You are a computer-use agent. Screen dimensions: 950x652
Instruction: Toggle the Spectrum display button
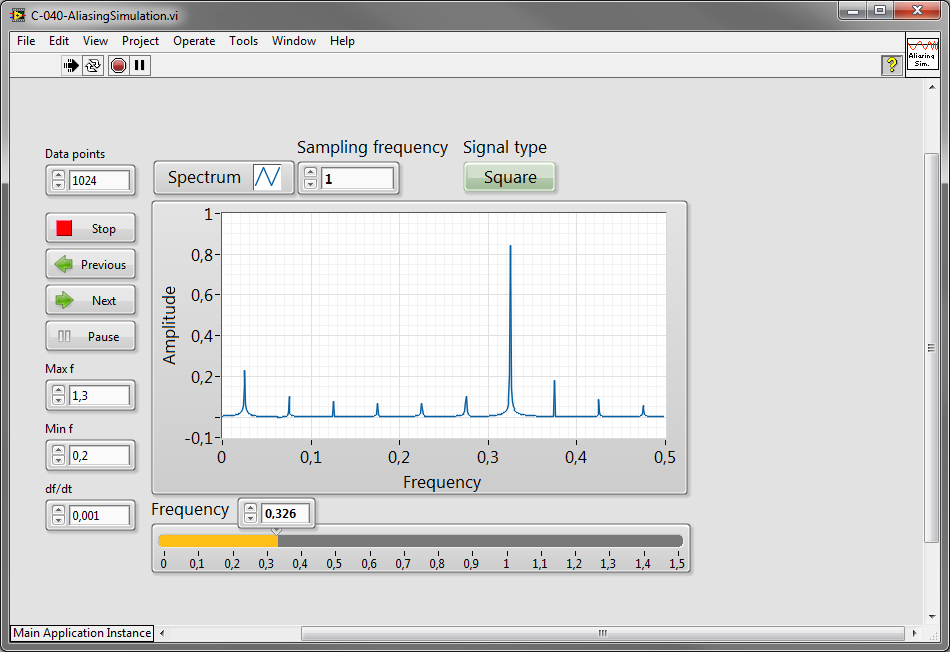pyautogui.click(x=224, y=178)
